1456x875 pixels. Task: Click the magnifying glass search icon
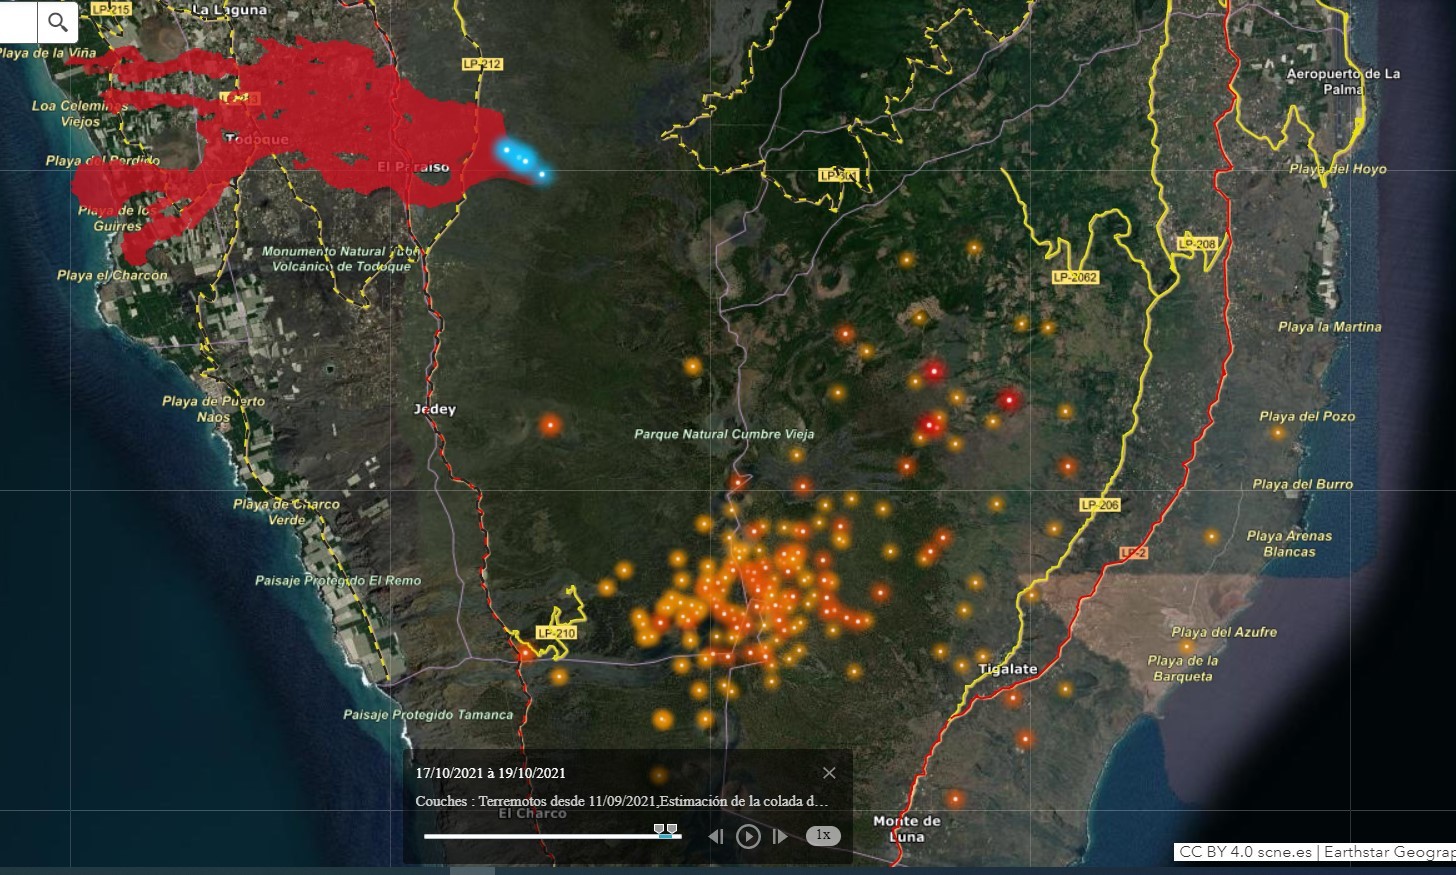click(58, 21)
